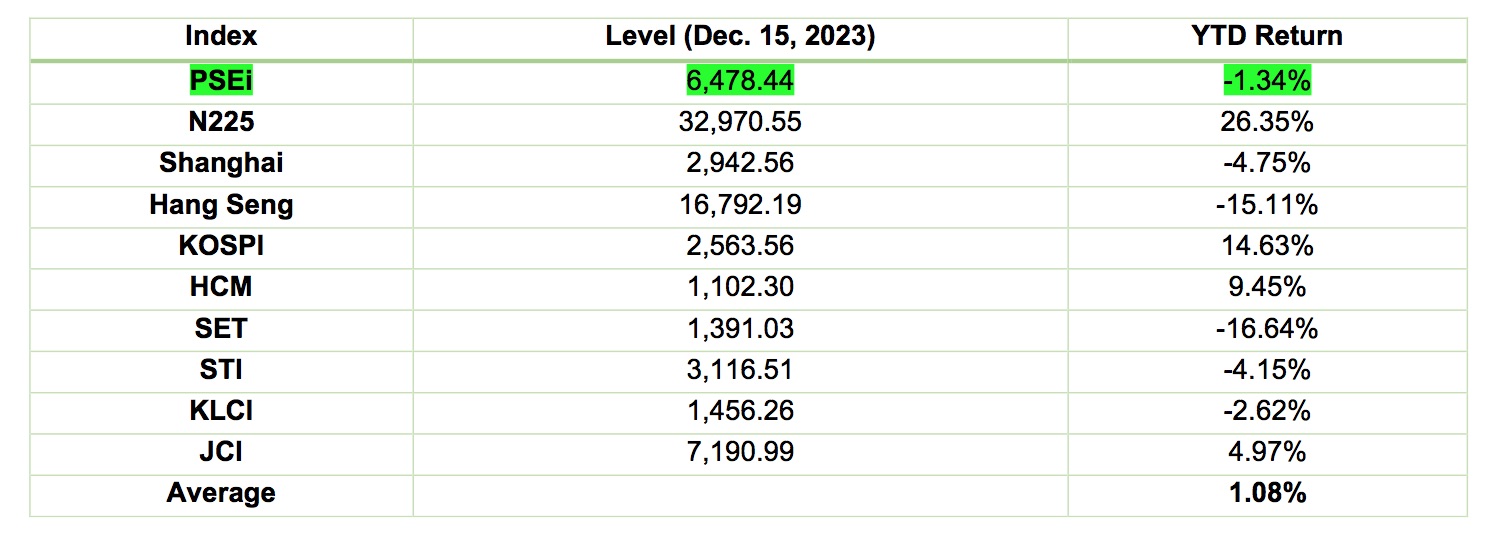Click the PSEi level value 6,478.44
This screenshot has width=1502, height=536.
click(740, 80)
